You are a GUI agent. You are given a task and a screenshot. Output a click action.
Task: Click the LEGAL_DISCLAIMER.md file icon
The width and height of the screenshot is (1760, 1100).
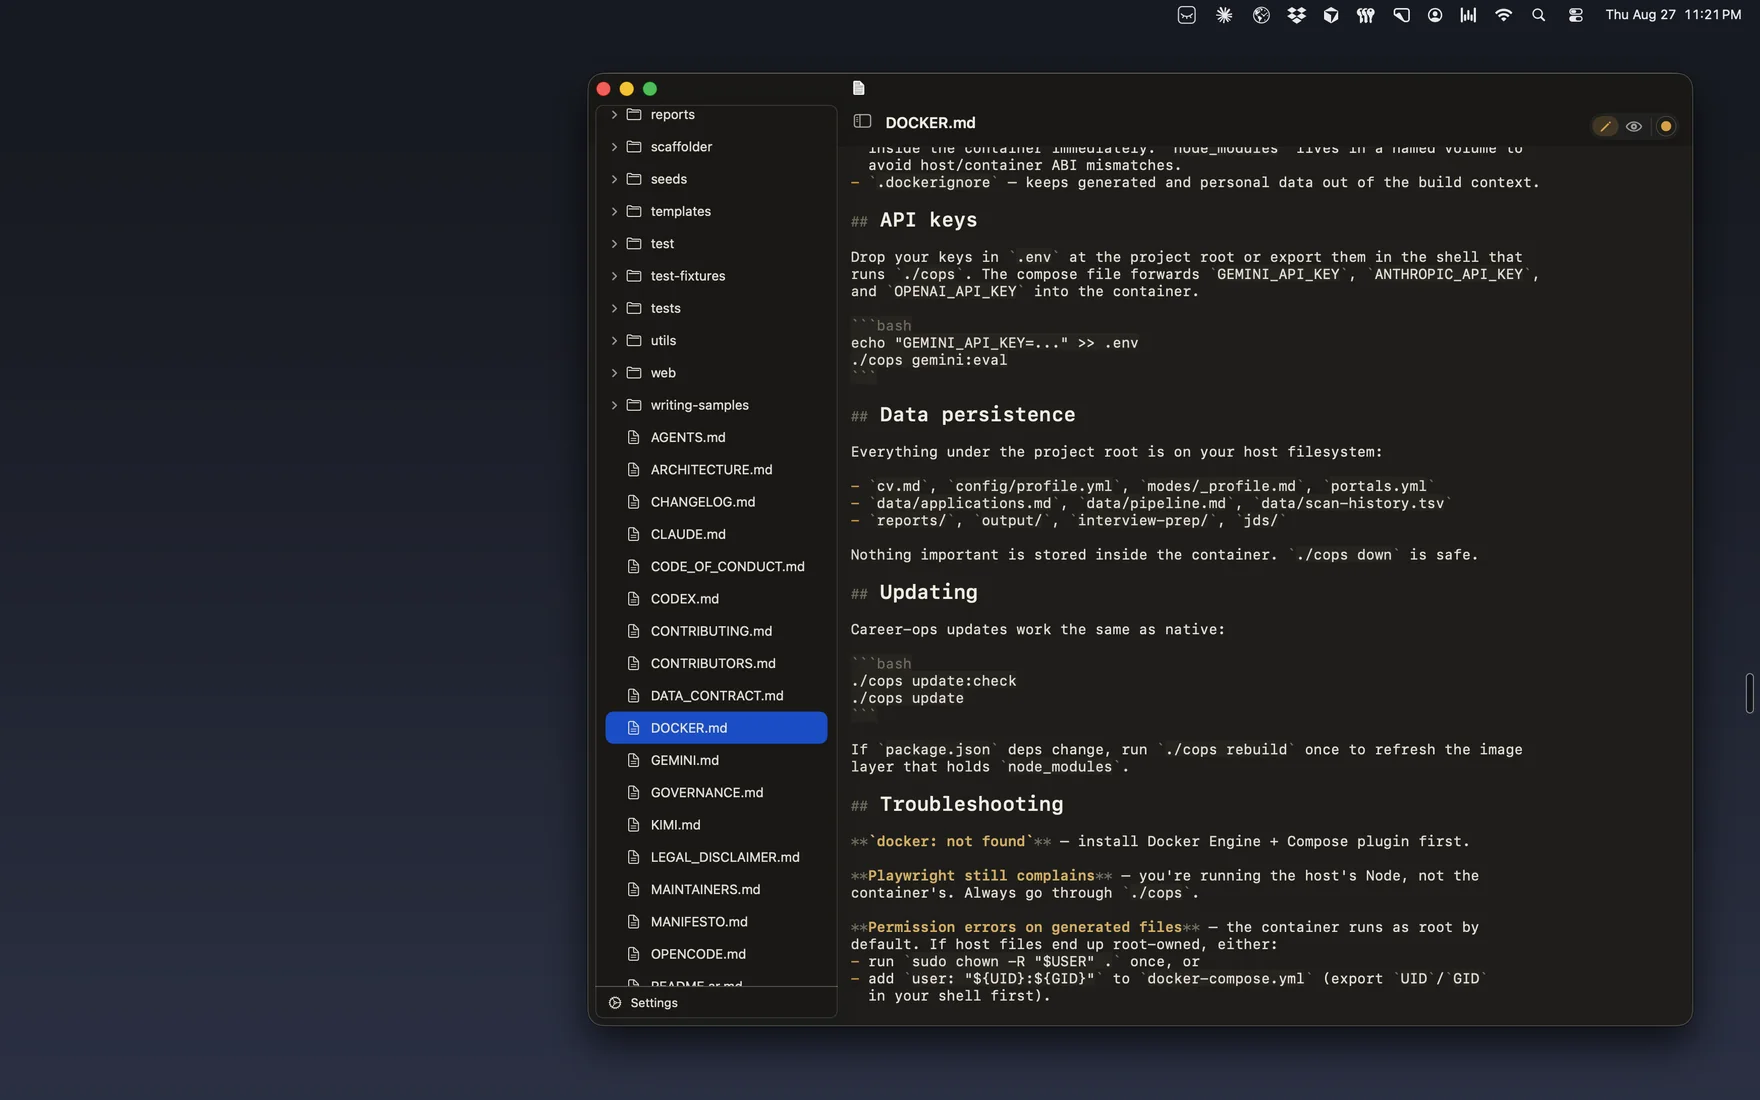(x=632, y=857)
